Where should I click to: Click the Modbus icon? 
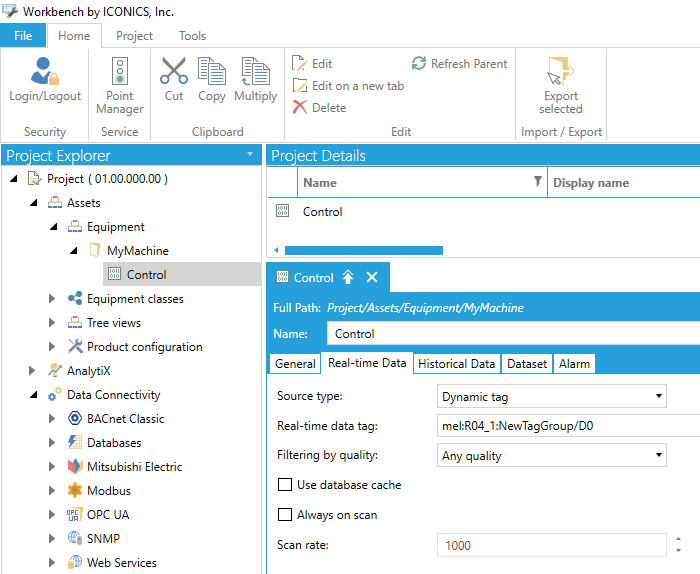point(75,491)
